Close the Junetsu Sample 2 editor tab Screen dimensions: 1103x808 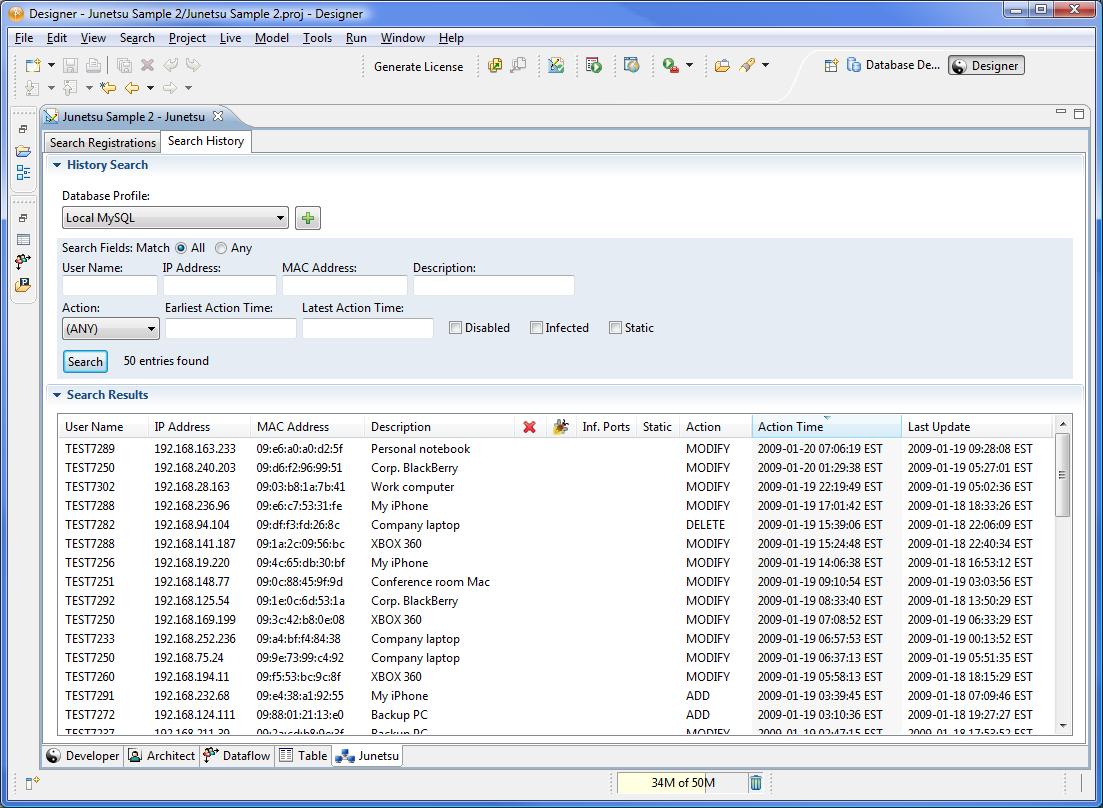point(218,116)
